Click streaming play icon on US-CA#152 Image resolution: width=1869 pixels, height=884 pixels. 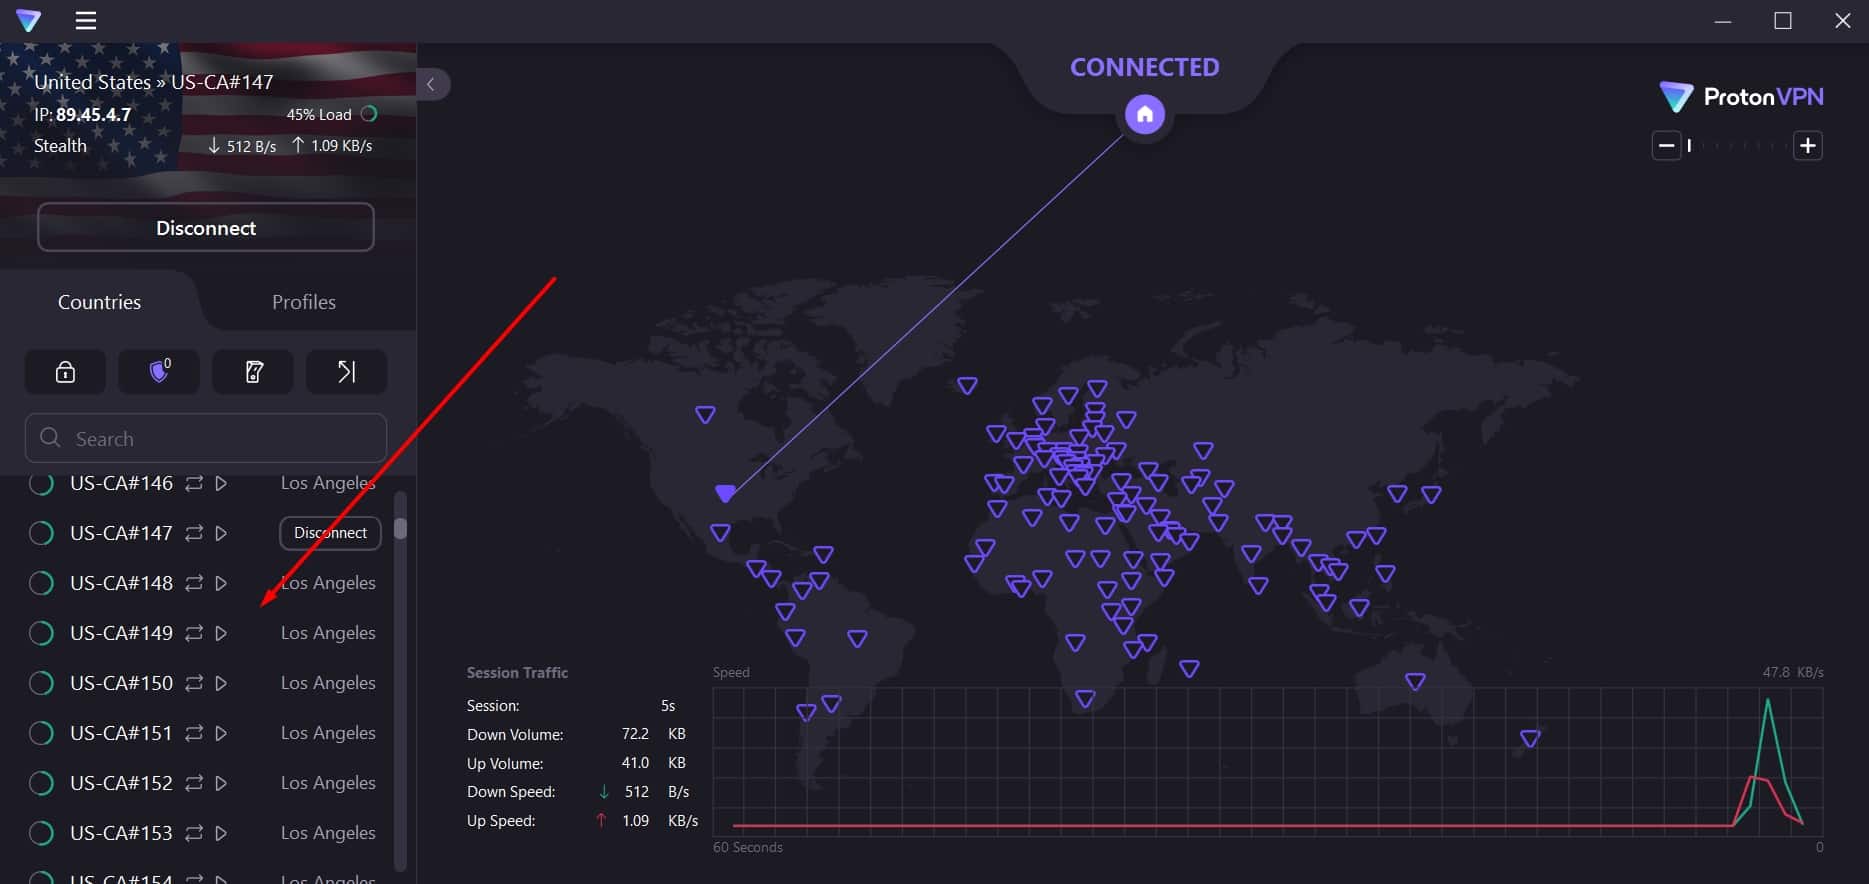click(221, 783)
